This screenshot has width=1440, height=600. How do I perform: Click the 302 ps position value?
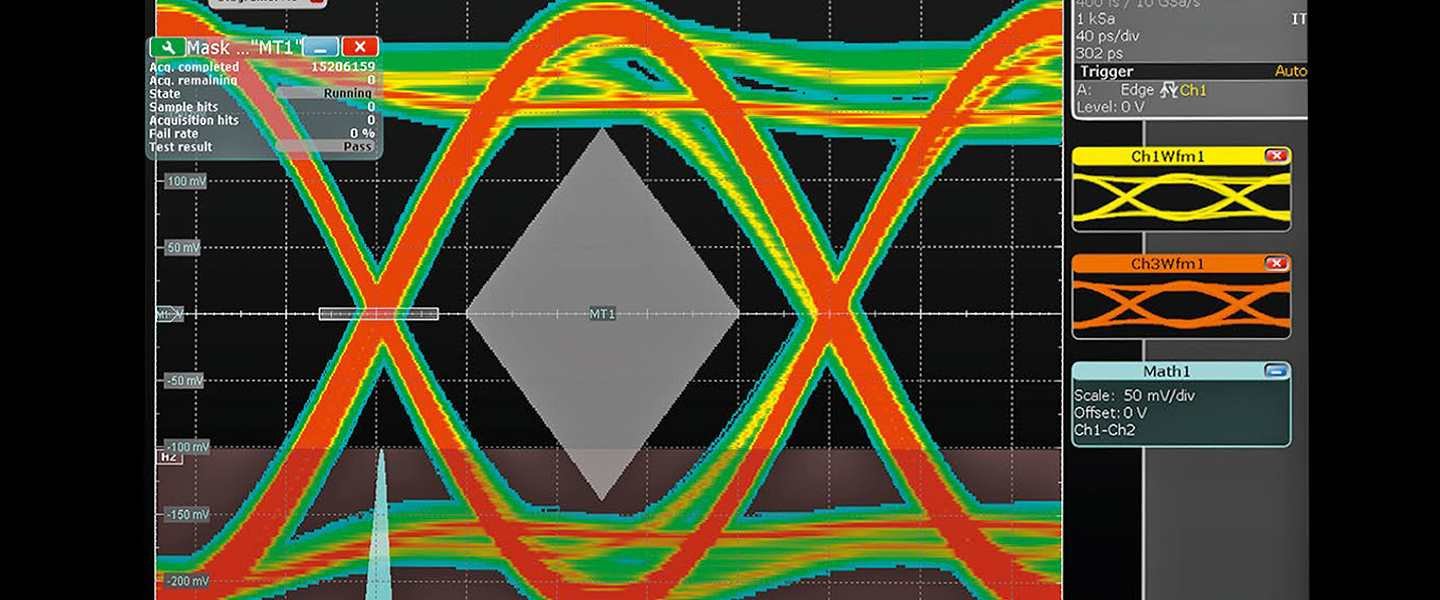pyautogui.click(x=1099, y=53)
